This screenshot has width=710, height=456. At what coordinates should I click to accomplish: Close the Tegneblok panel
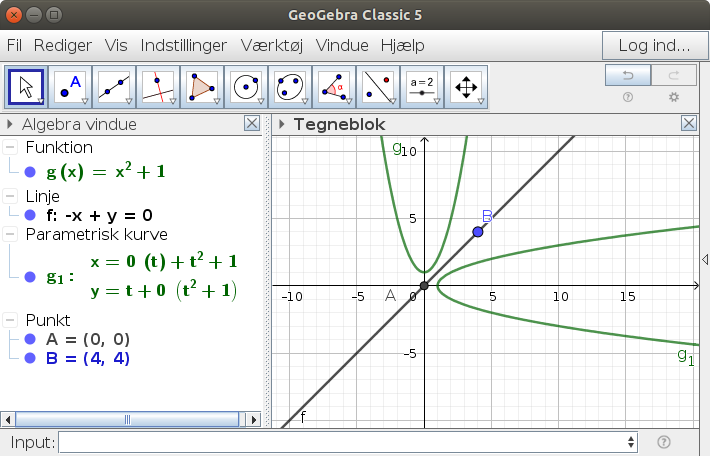coord(689,123)
